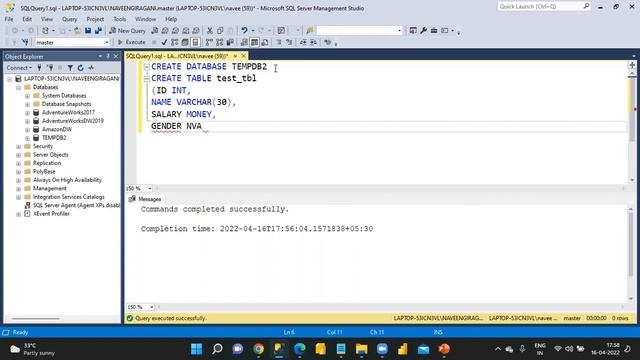This screenshot has width=640, height=360.
Task: Expand the Security folder
Action: (x=18, y=147)
